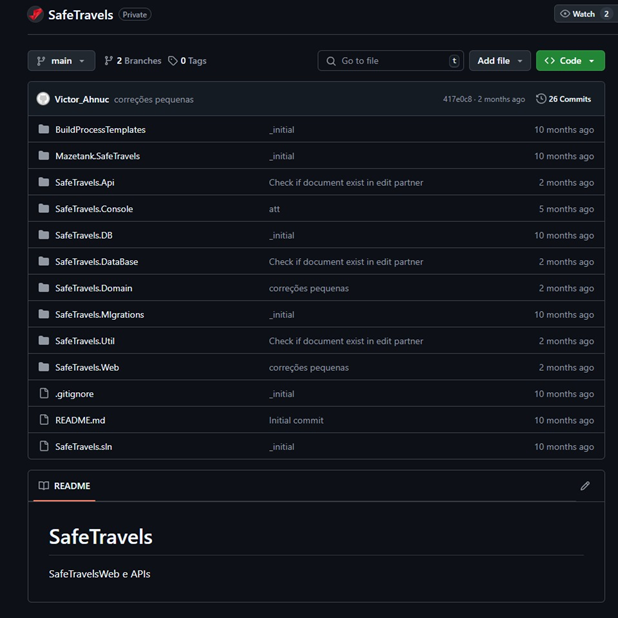This screenshot has width=618, height=618.
Task: Click the folder icon beside BuildProcessTemplates
Action: coord(44,130)
